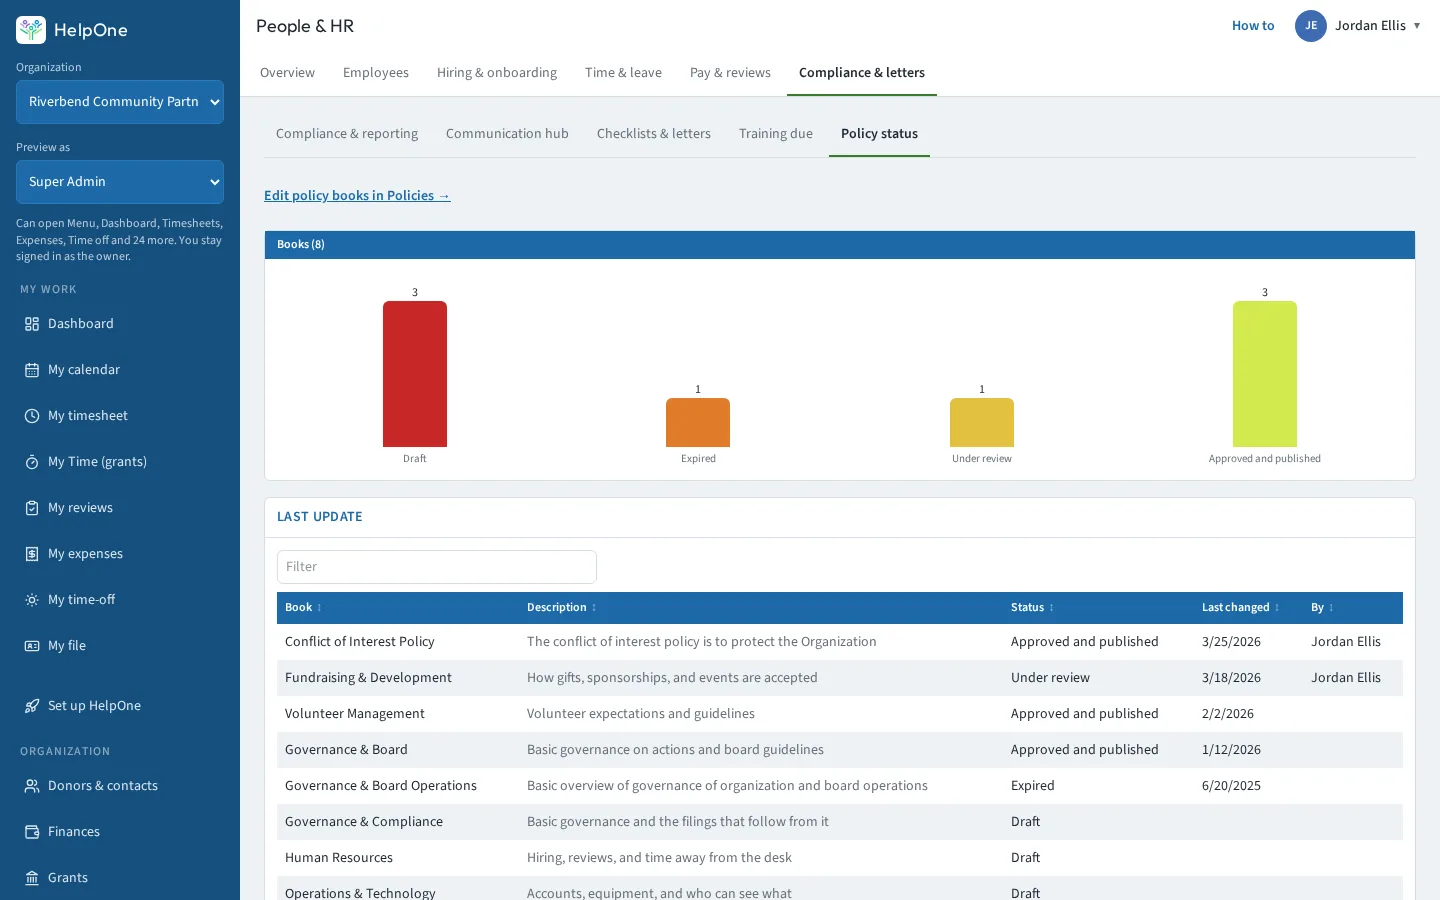
Task: Go to the Time & leave tab
Action: tap(623, 73)
